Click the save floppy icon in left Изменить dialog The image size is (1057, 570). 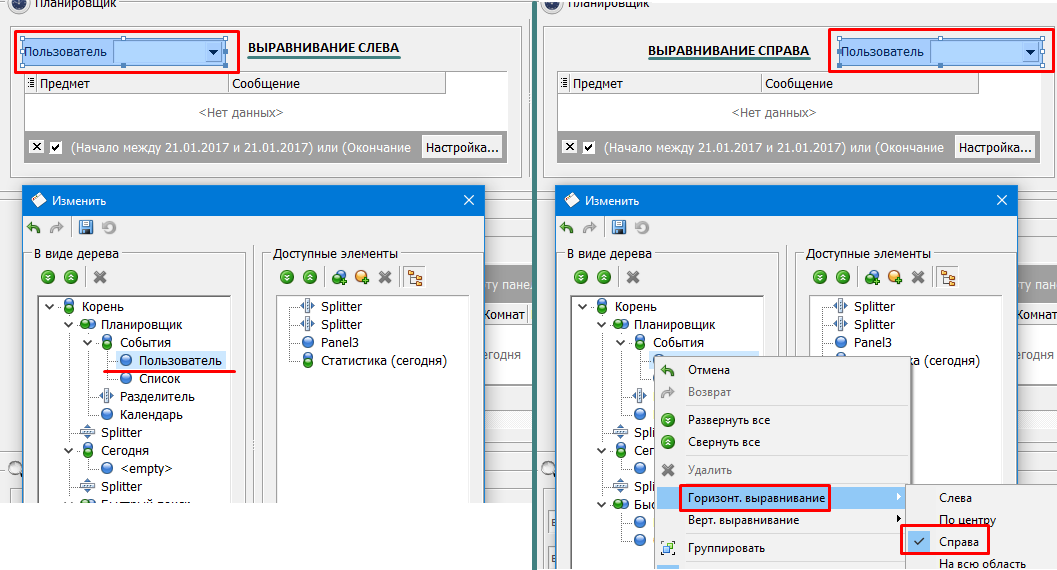[86, 228]
